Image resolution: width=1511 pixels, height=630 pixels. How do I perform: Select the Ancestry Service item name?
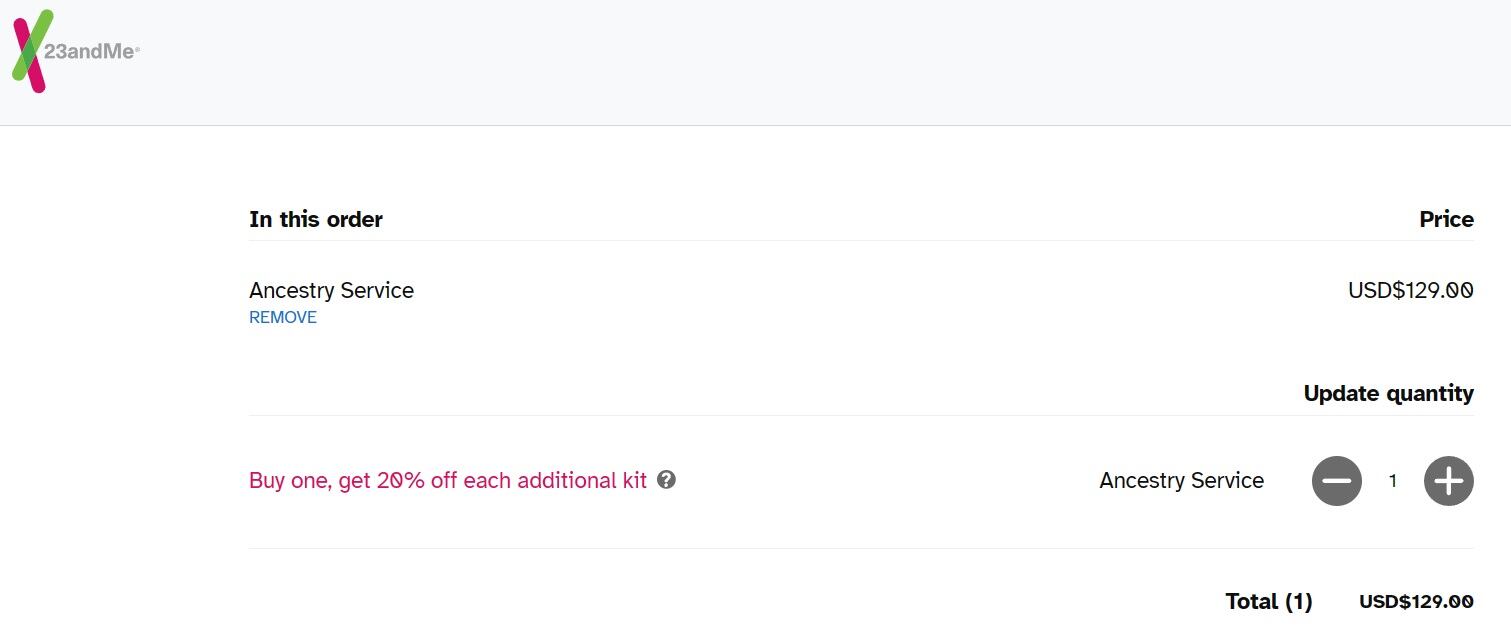(331, 290)
